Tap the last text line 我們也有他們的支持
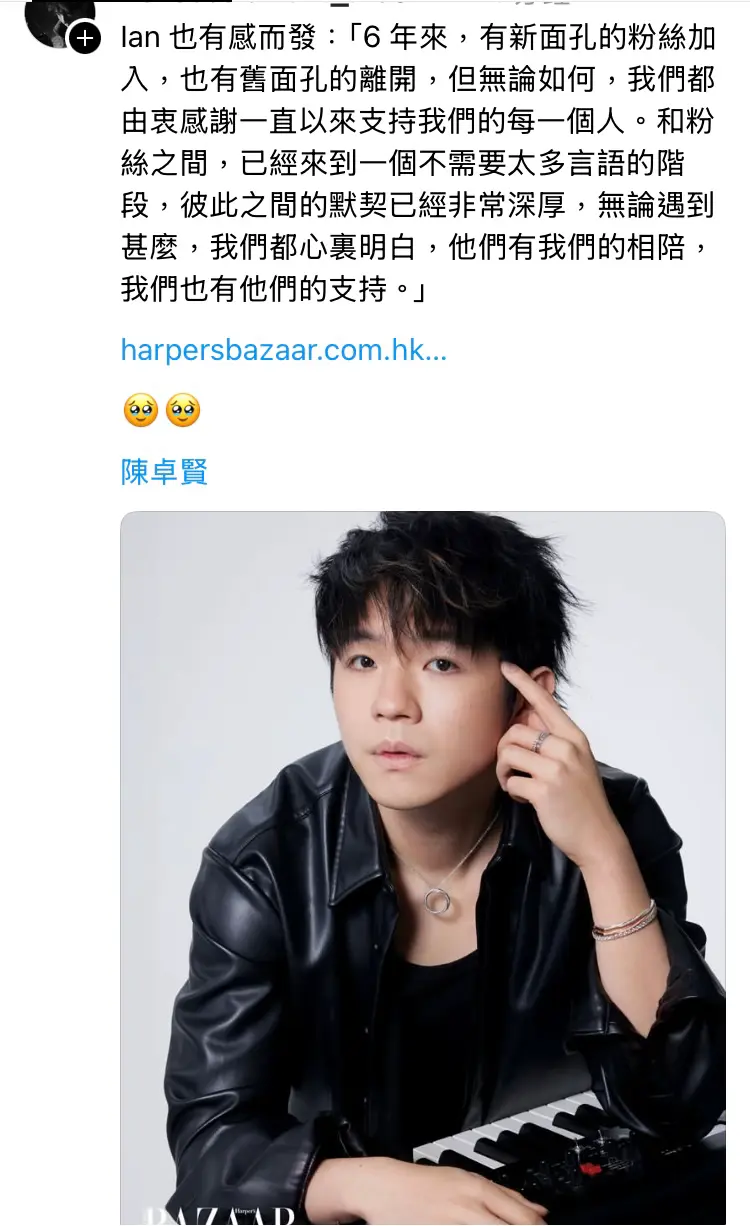The width and height of the screenshot is (750, 1226). pos(275,289)
